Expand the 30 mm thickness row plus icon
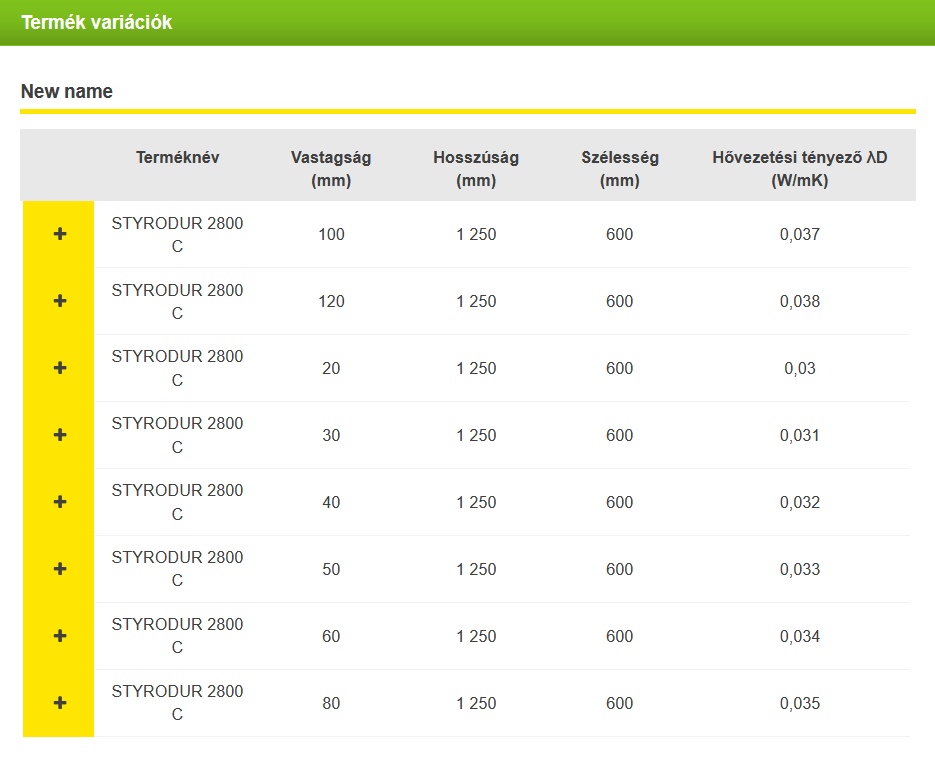Image resolution: width=935 pixels, height=771 pixels. [60, 435]
